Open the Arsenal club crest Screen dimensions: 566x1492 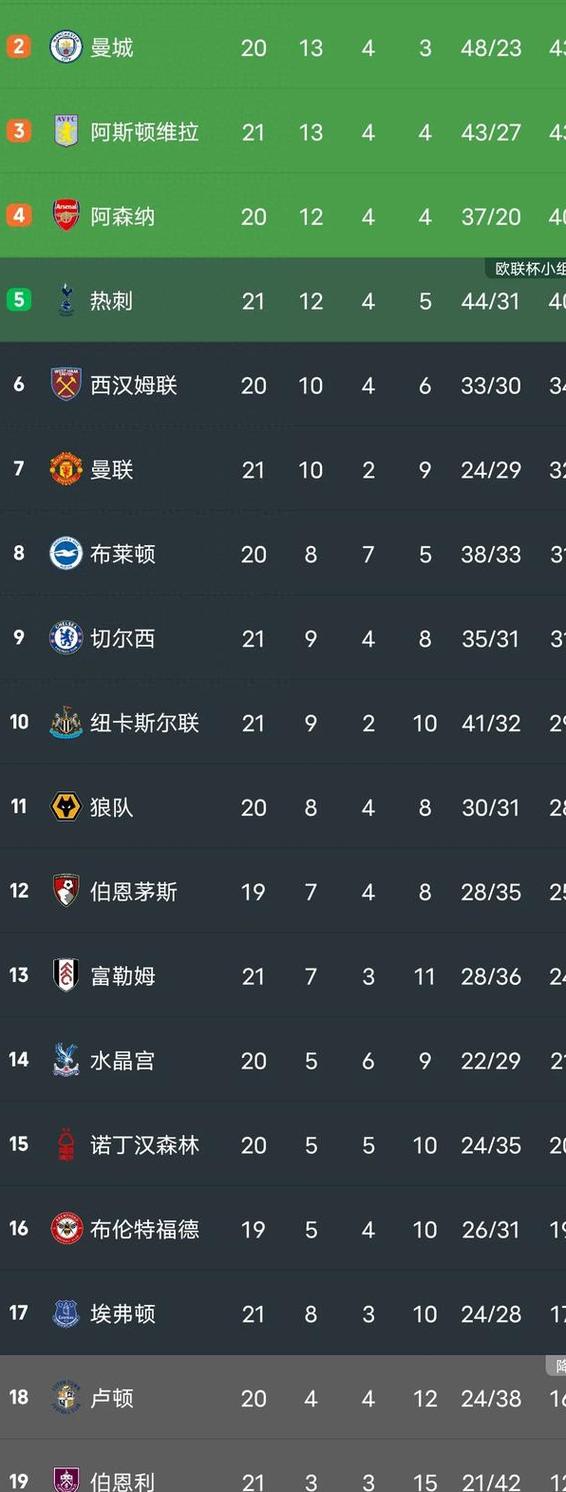pyautogui.click(x=66, y=215)
